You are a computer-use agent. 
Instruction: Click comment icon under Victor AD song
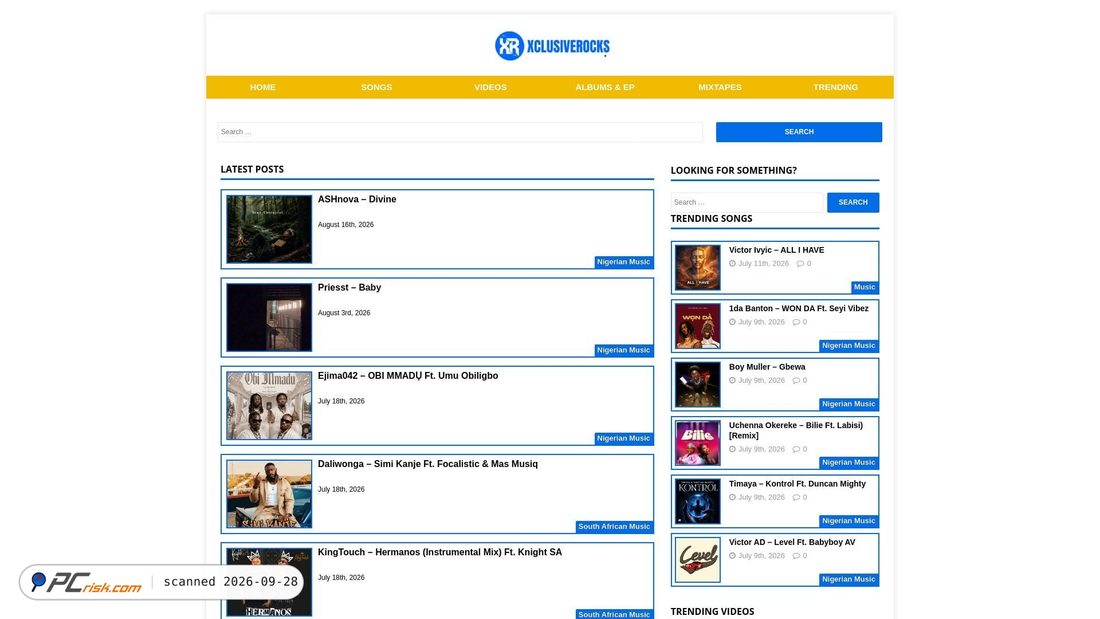(796, 556)
